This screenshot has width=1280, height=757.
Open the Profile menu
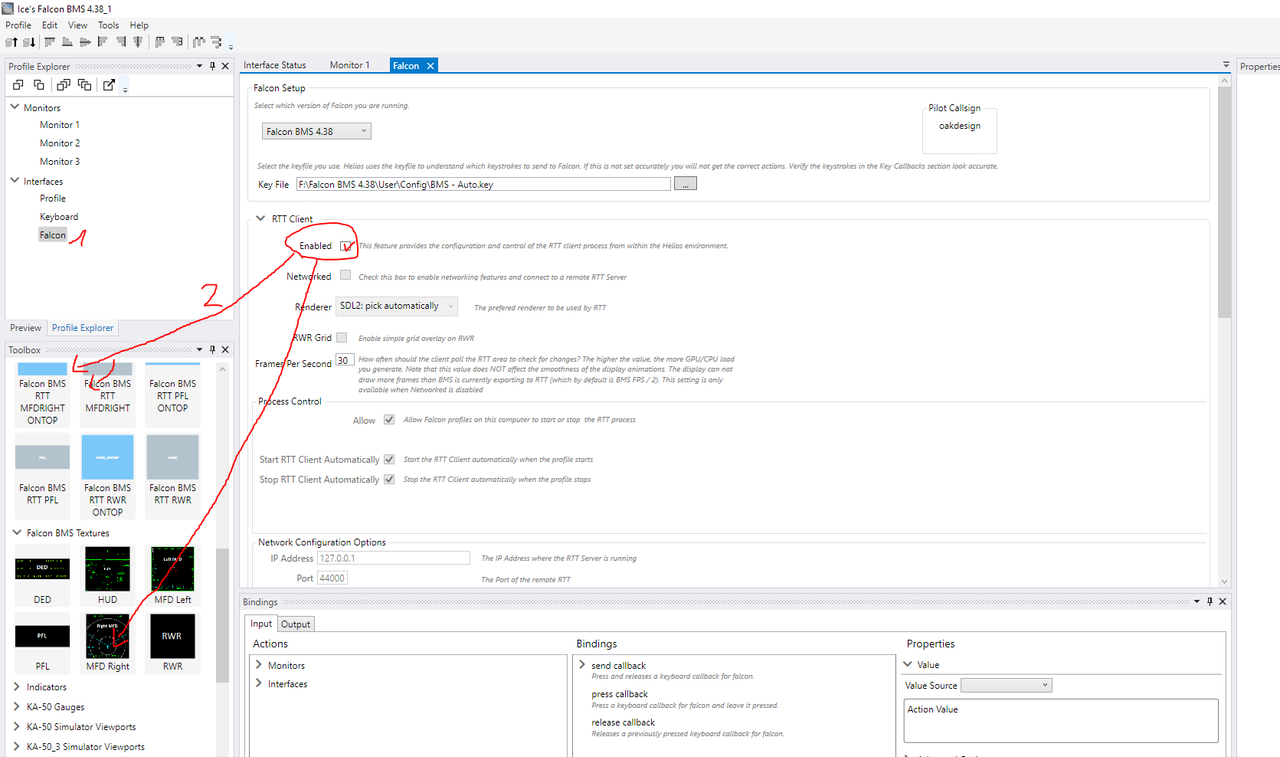click(x=19, y=25)
